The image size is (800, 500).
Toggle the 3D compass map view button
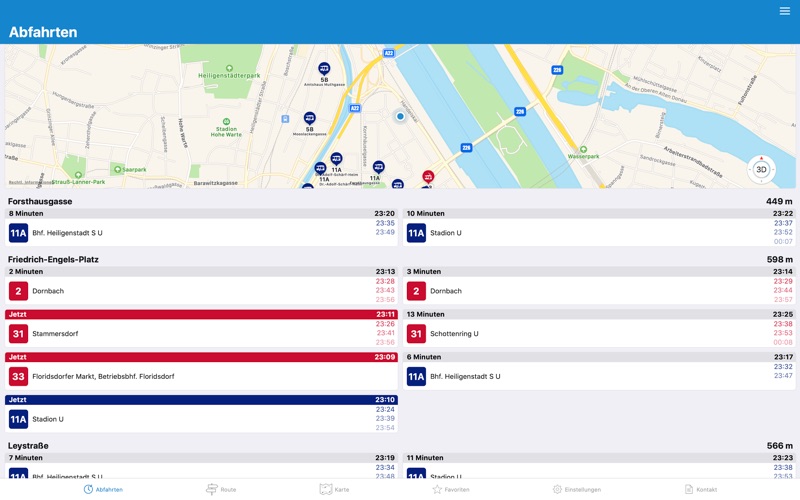tap(761, 169)
